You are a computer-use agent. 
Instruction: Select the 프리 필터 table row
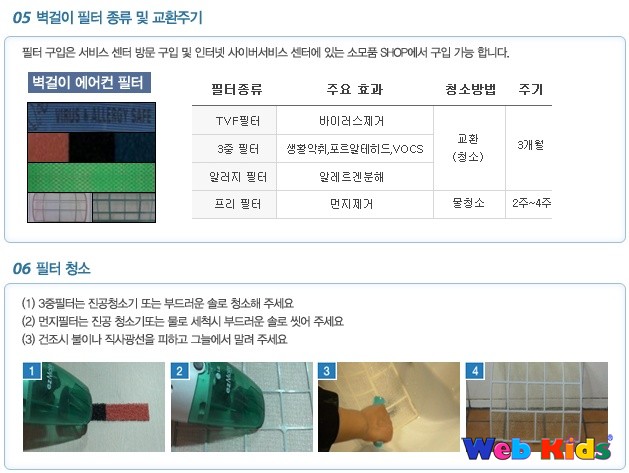coord(372,204)
